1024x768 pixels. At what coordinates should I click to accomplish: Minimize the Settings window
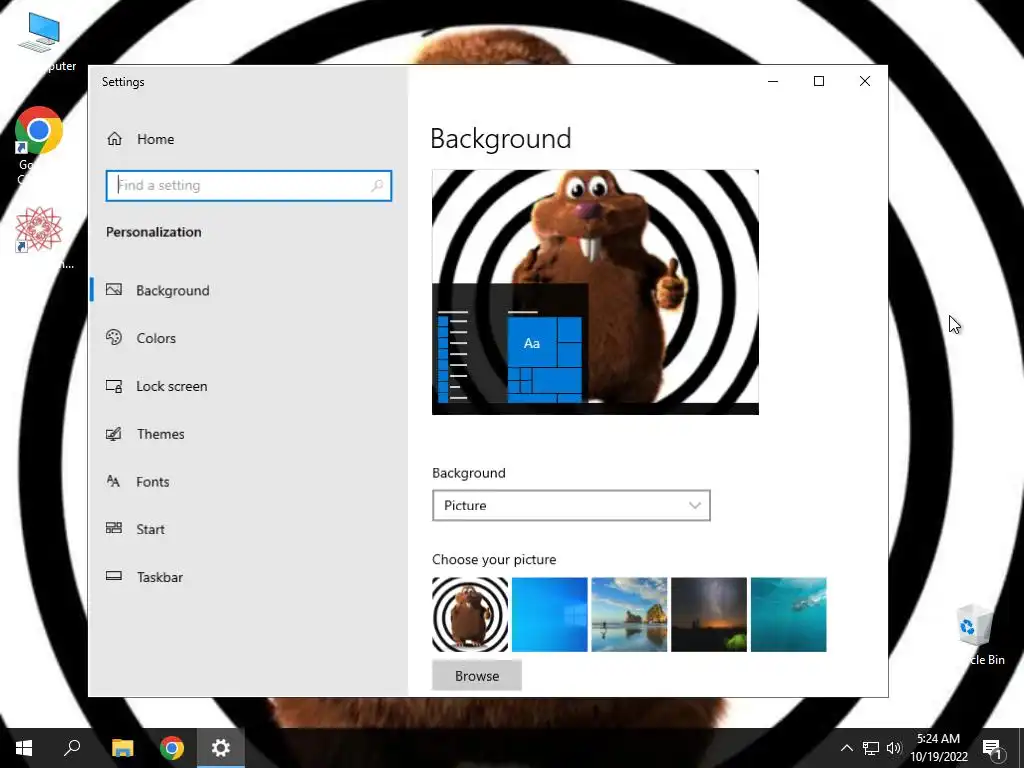[773, 81]
